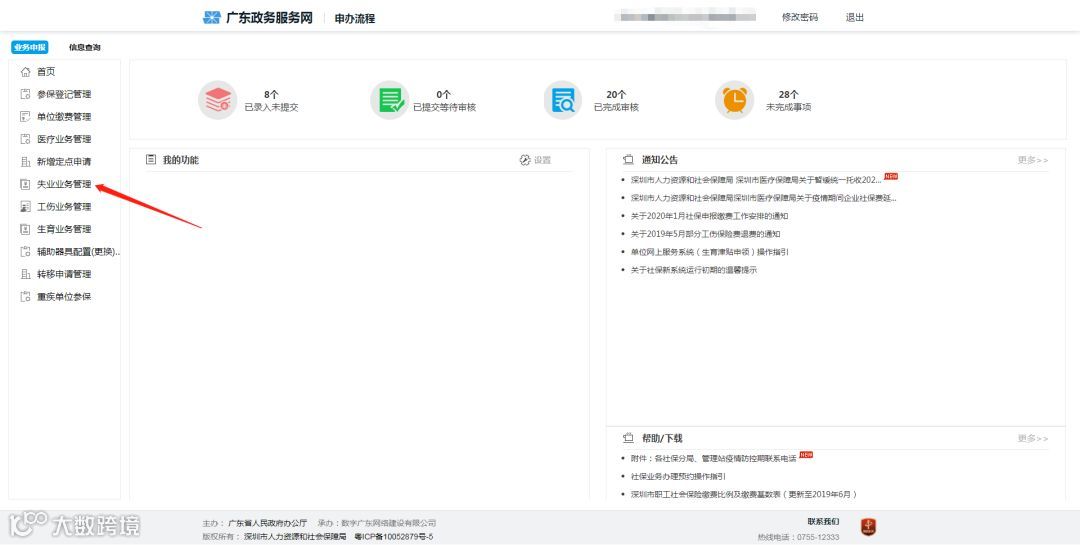Switch to the 业务申报 tab

(x=30, y=48)
